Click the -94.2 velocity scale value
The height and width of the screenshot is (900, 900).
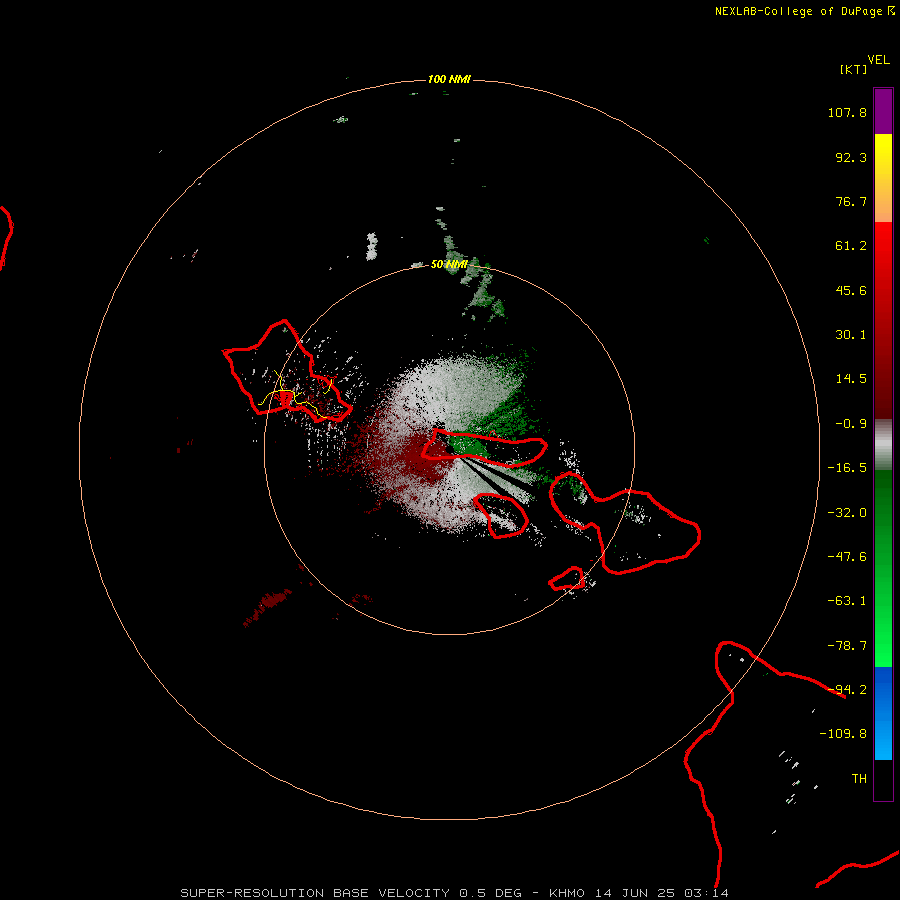click(x=847, y=690)
